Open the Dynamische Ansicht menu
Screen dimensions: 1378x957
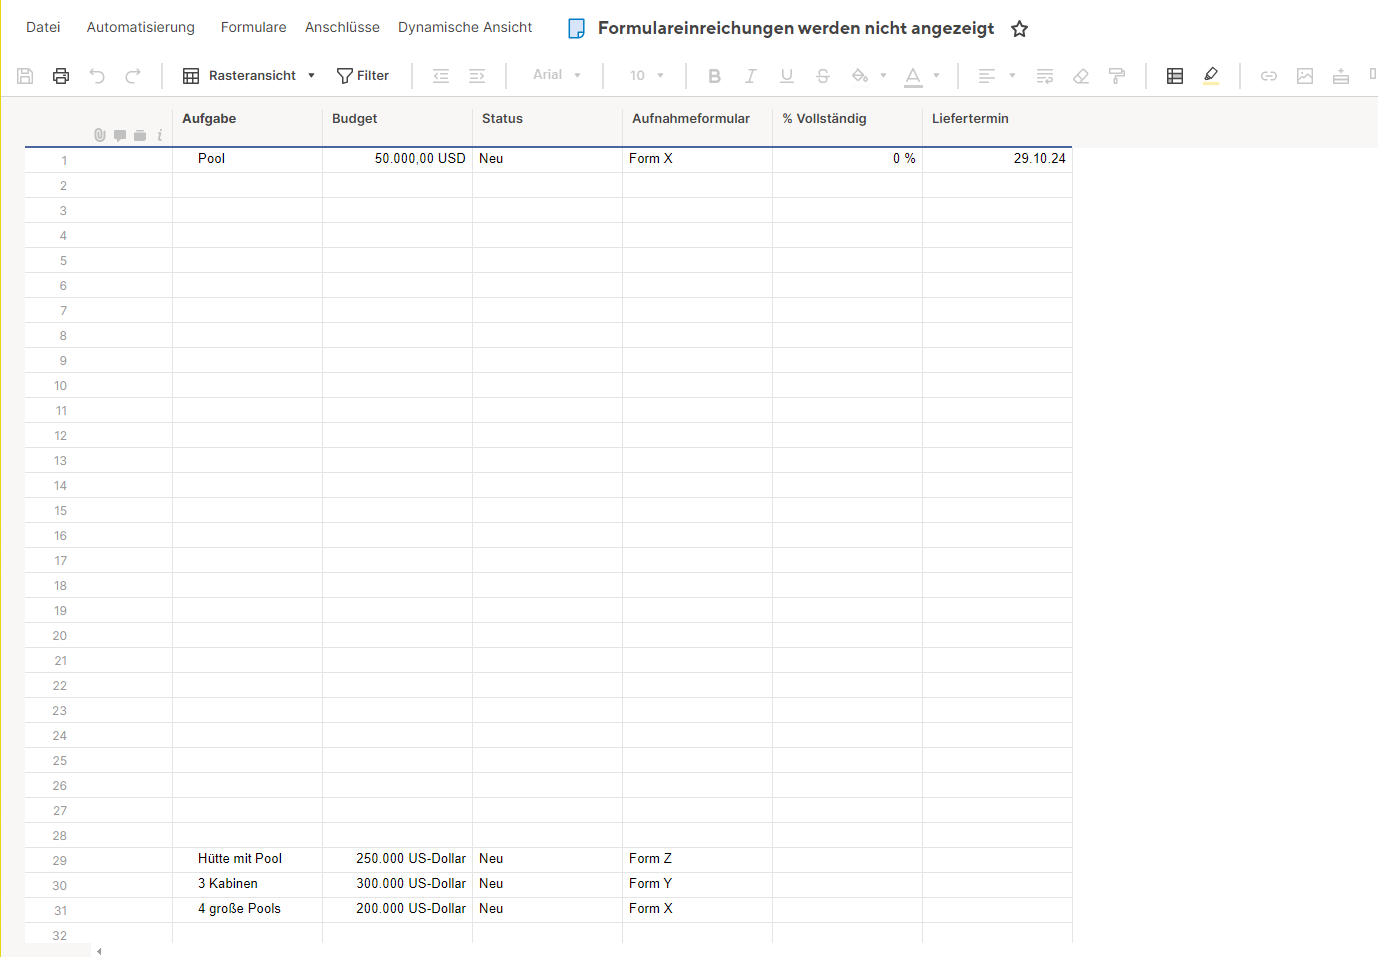click(465, 27)
